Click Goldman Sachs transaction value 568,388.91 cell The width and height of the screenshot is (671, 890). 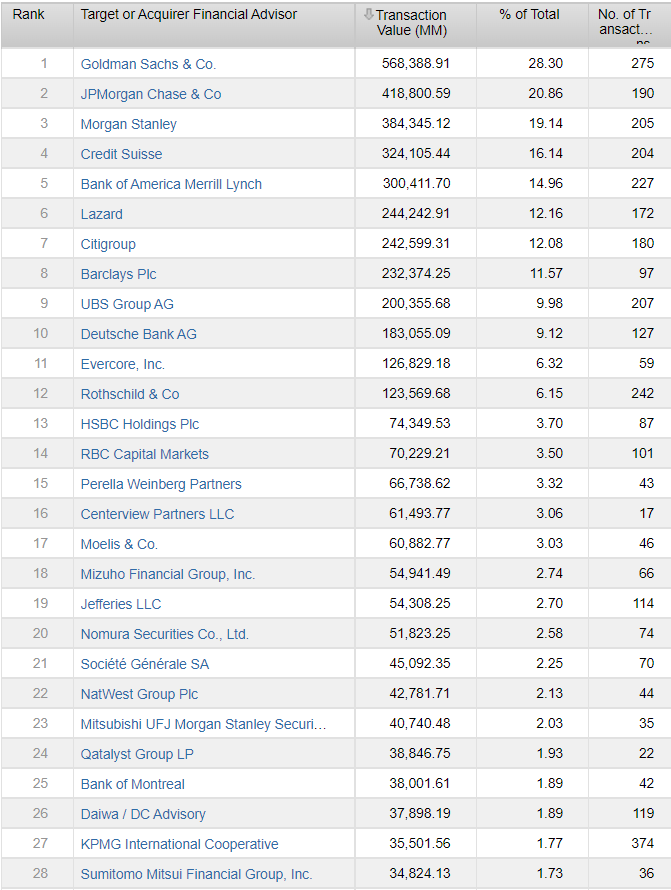click(x=416, y=64)
